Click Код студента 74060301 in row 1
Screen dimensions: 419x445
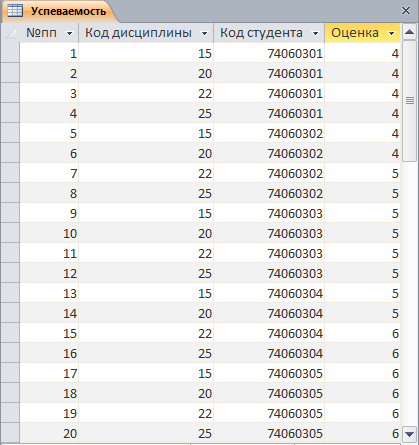coord(269,53)
